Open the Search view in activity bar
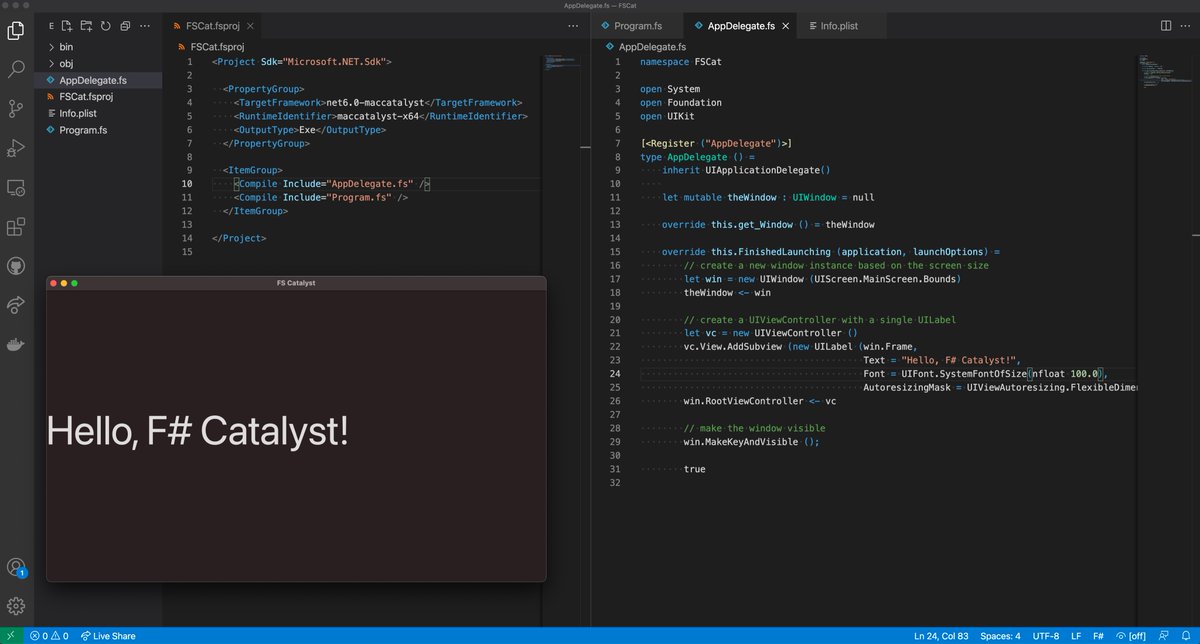1200x644 pixels. coord(16,69)
